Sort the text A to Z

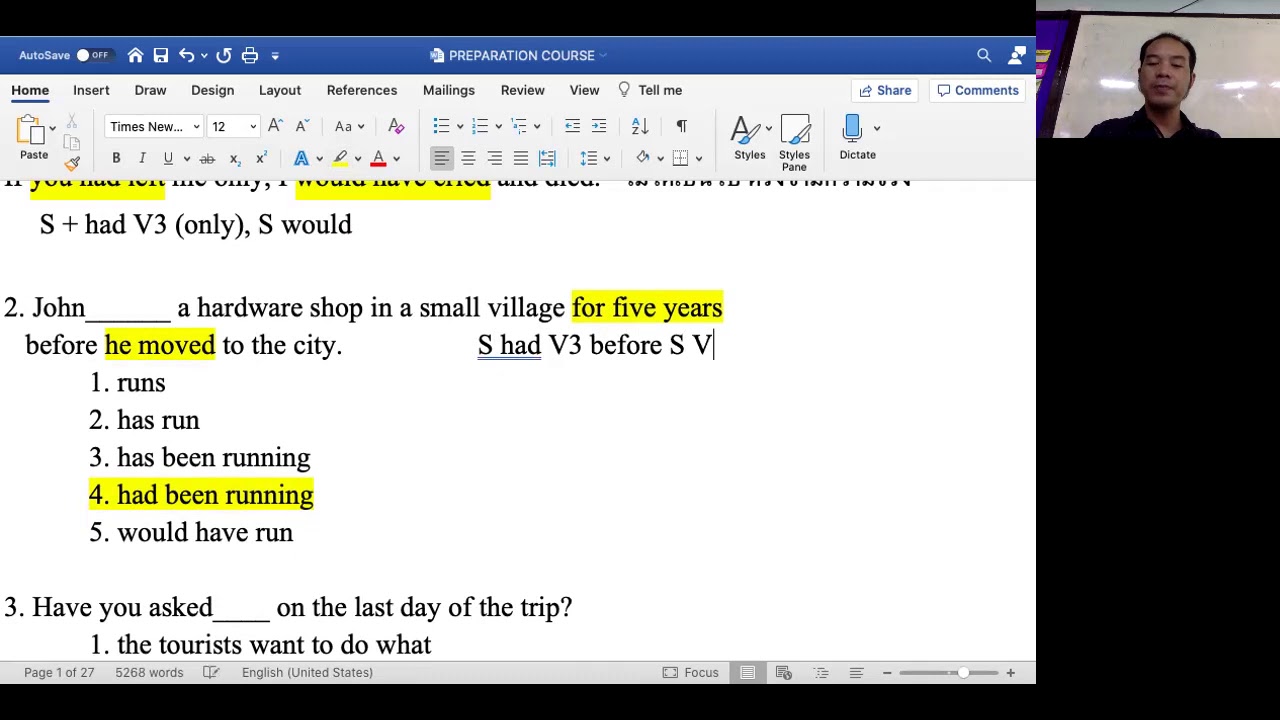point(640,126)
